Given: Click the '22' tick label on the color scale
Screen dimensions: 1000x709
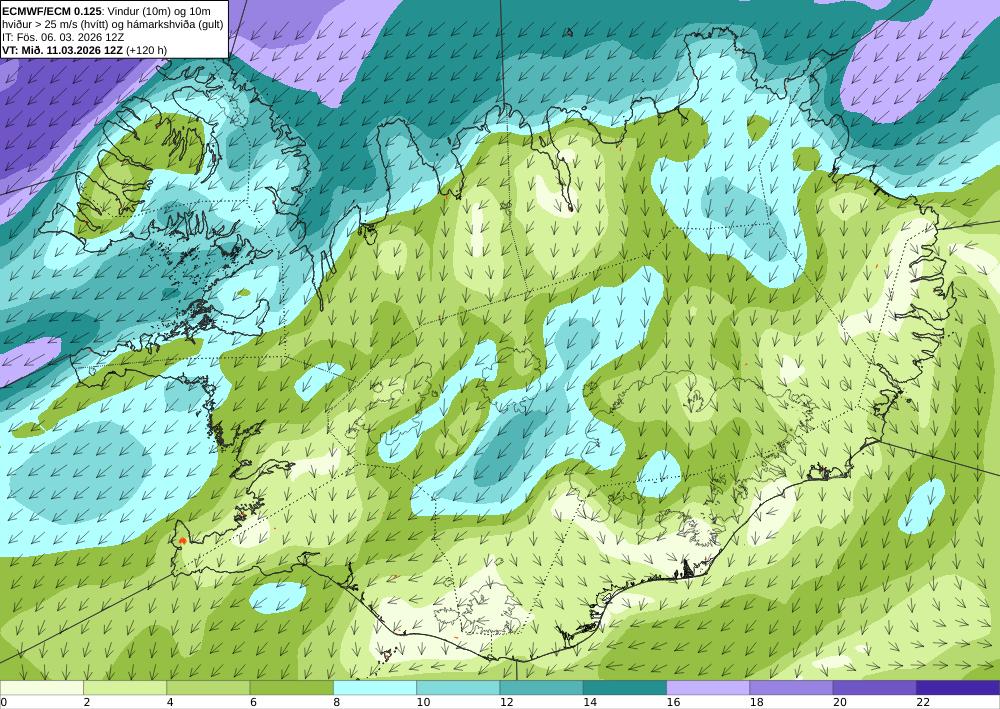Looking at the screenshot, I should (x=923, y=702).
